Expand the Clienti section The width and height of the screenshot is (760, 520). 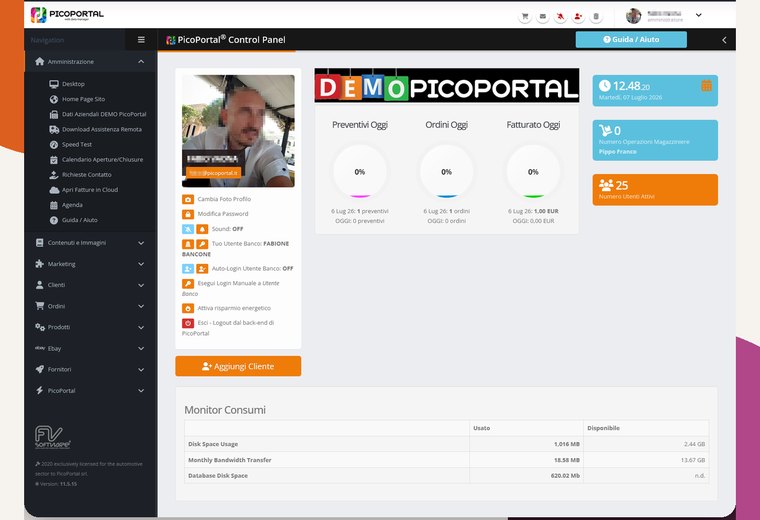pos(90,285)
